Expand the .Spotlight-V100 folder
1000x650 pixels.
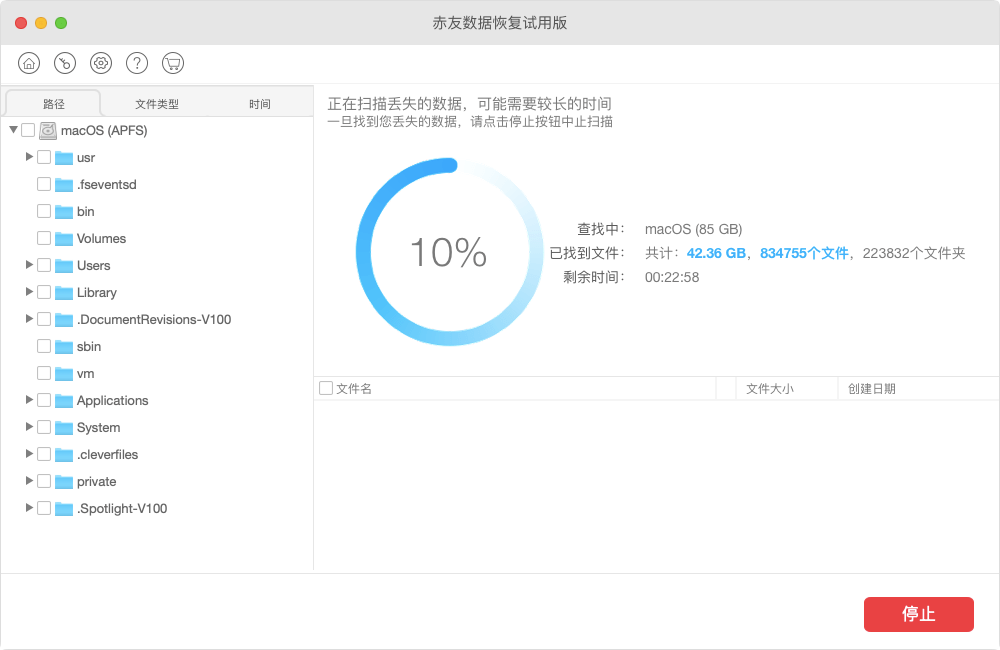(29, 507)
